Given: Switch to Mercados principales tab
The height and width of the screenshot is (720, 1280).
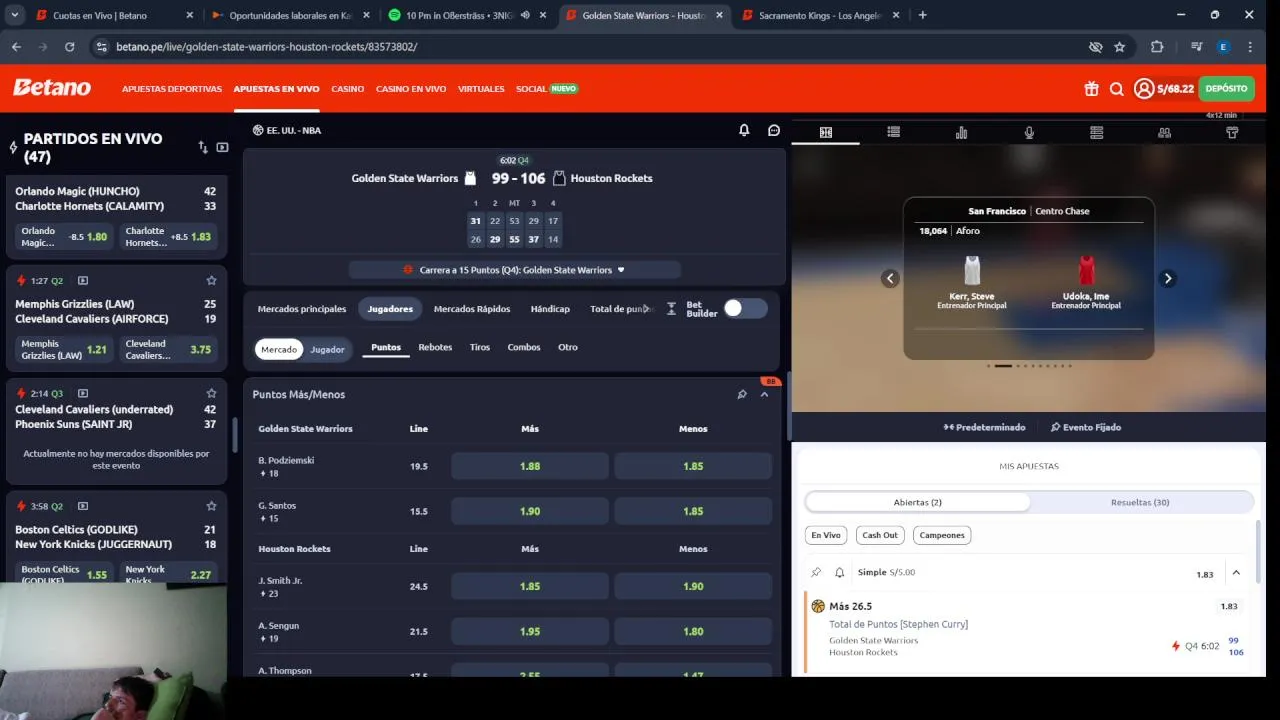Looking at the screenshot, I should coord(302,309).
